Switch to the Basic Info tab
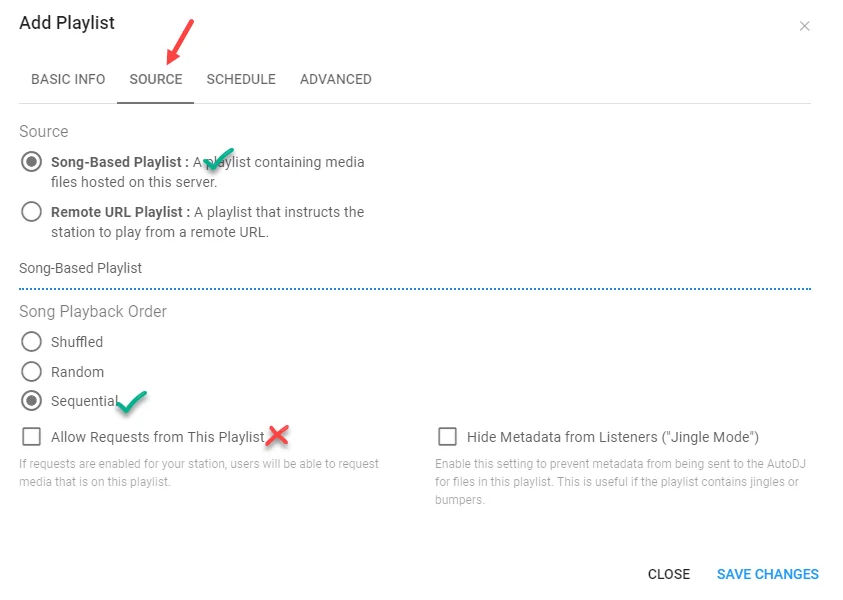843x600 pixels. click(x=68, y=79)
